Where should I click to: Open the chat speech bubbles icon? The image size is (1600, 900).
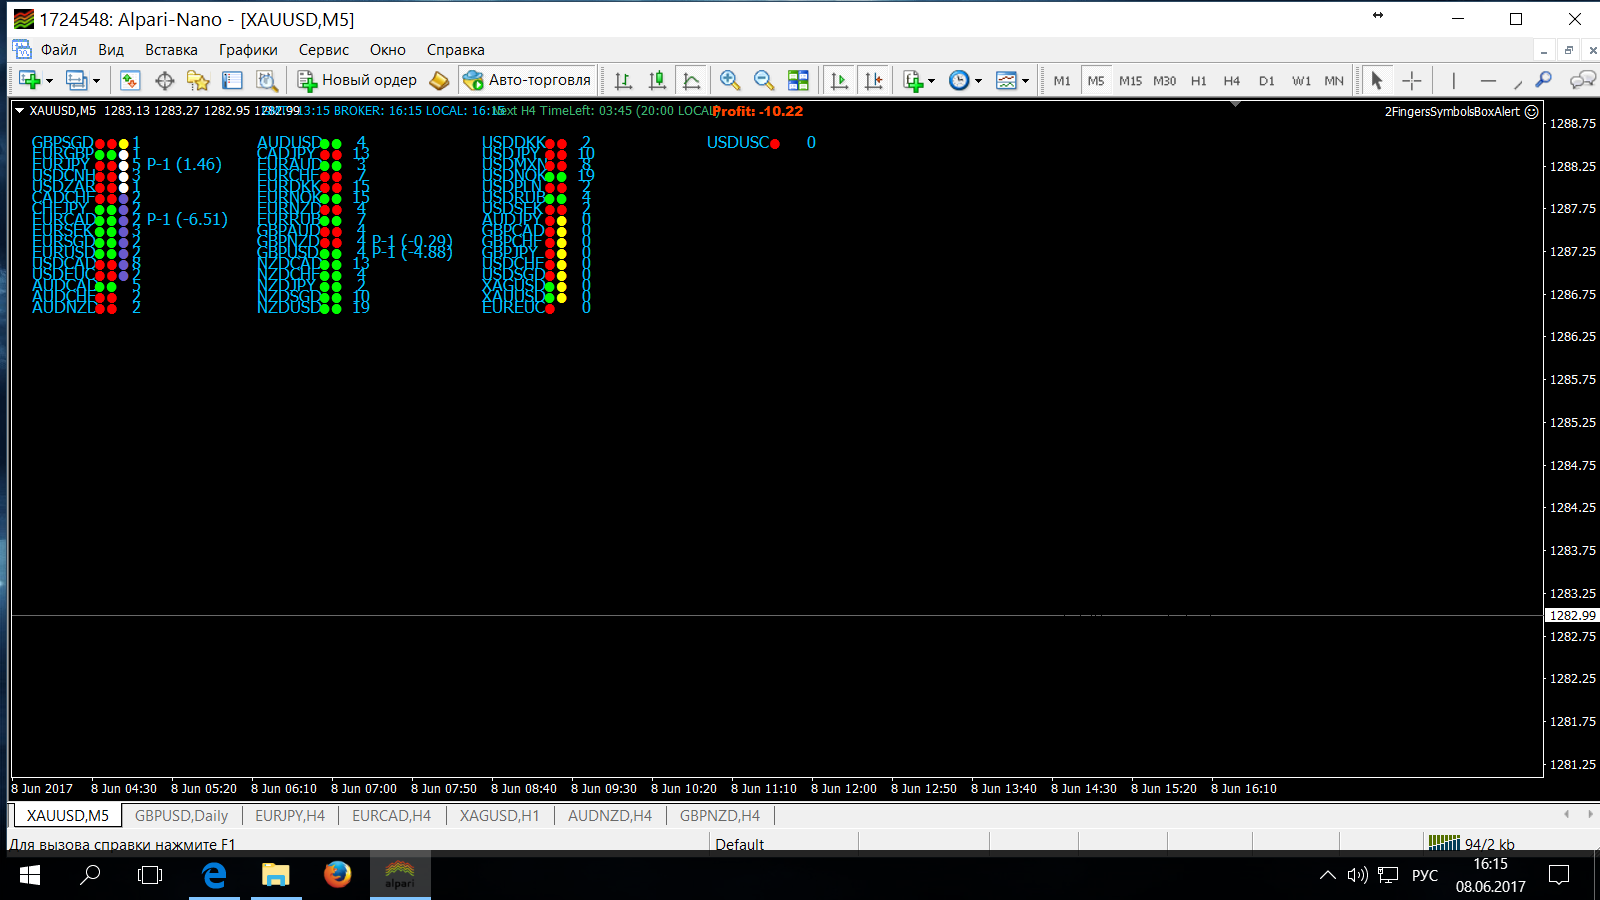coord(1583,80)
